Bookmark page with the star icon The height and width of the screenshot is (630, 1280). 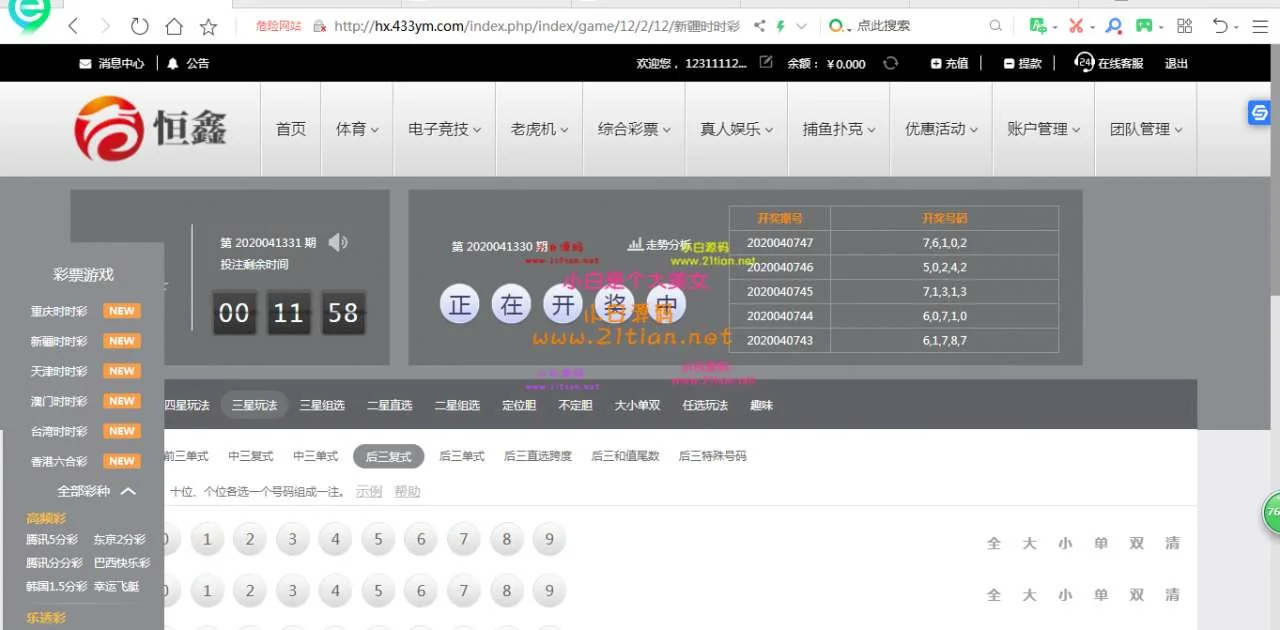[x=208, y=26]
